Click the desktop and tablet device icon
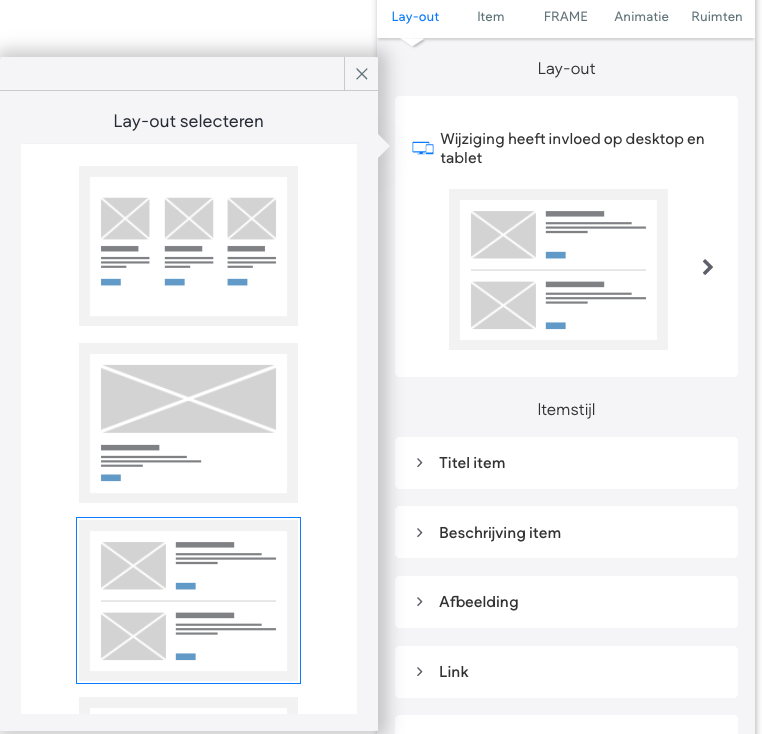 coord(423,148)
